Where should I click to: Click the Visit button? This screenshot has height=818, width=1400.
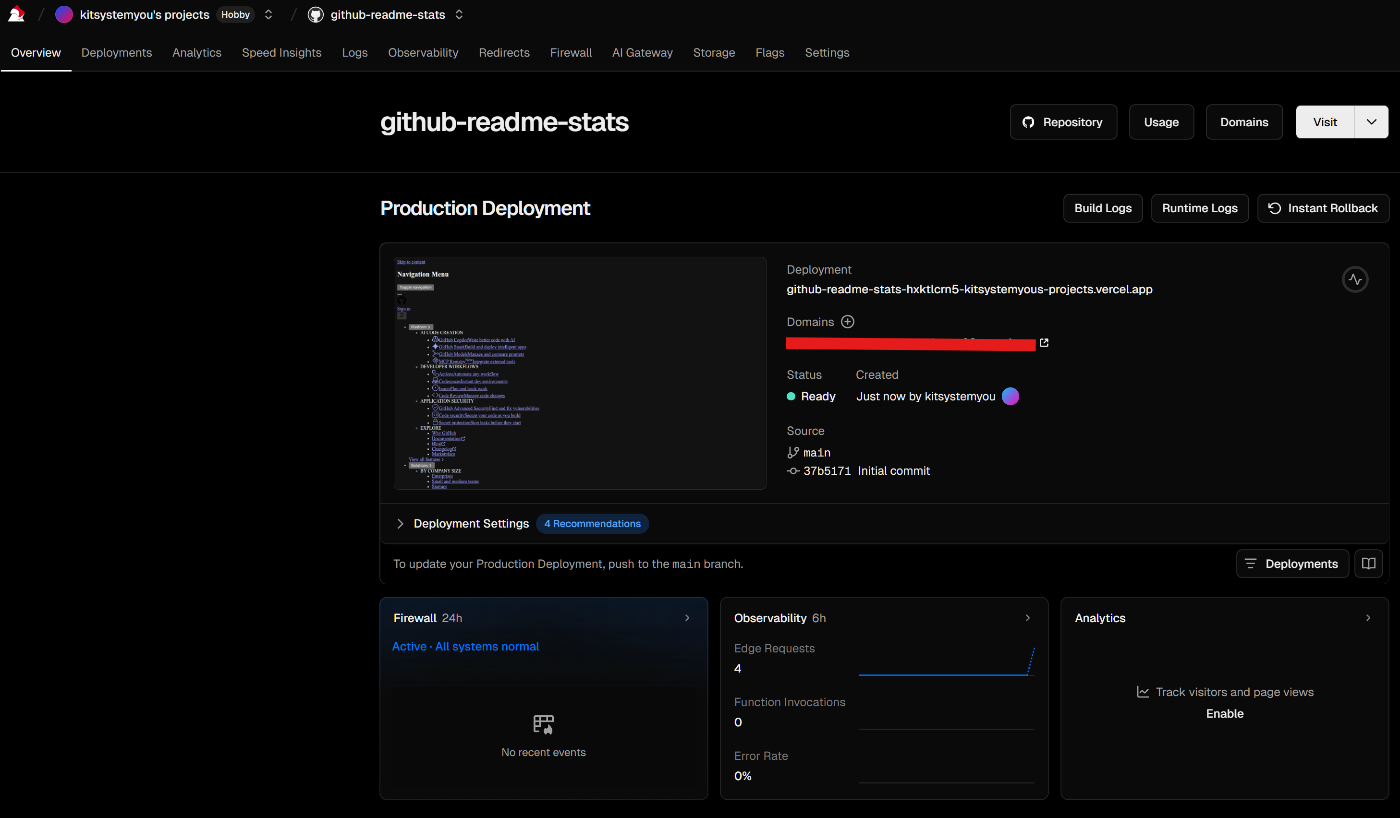(x=1325, y=122)
